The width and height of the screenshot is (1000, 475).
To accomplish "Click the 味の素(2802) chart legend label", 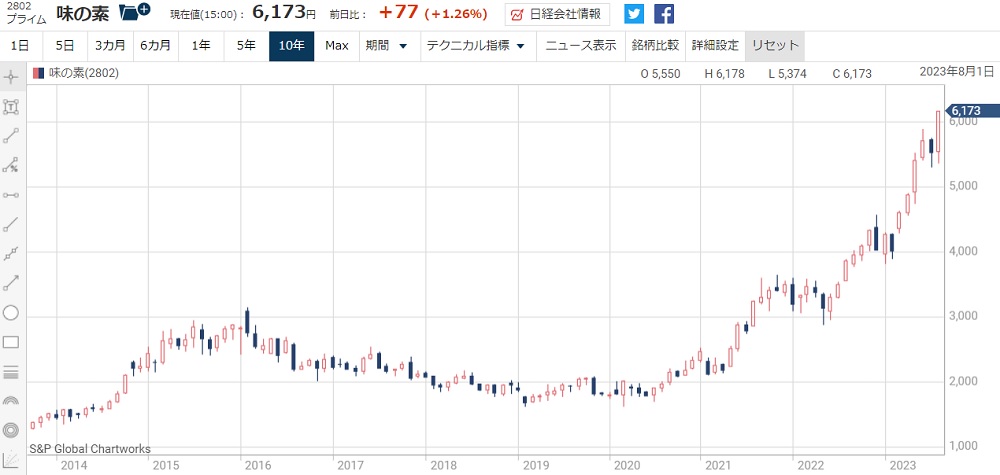I will [x=82, y=73].
